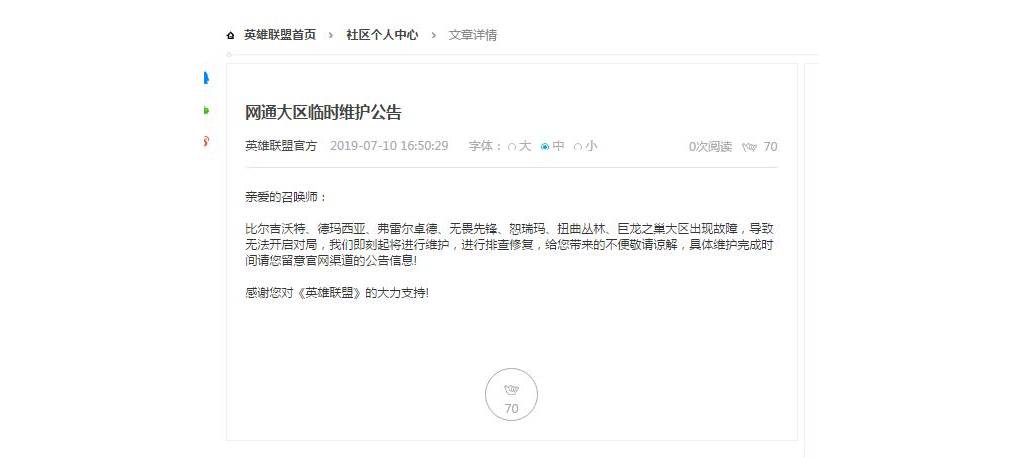1024x458 pixels.
Task: Click the like icon beside 0次阅读
Action: coord(749,147)
